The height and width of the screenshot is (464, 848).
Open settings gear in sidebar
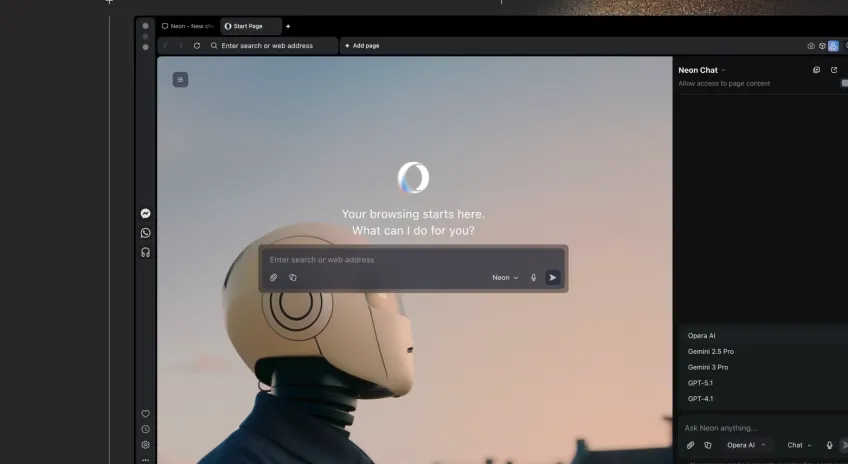(x=145, y=445)
